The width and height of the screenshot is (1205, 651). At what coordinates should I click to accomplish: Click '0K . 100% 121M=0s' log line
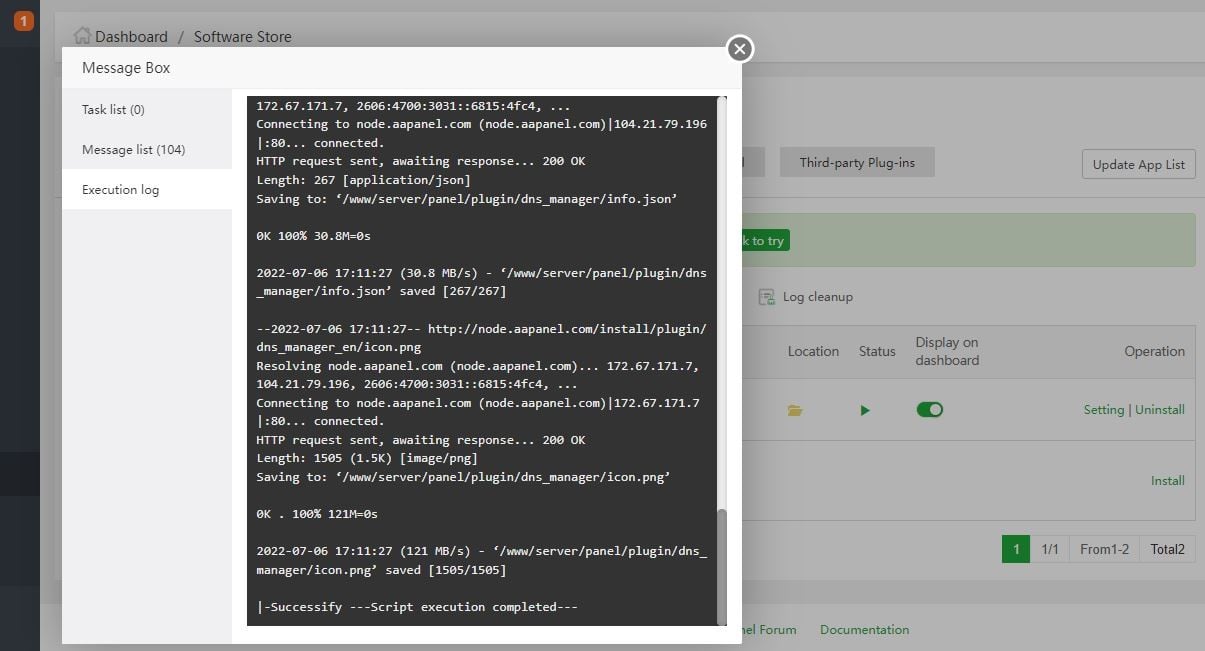tap(317, 514)
